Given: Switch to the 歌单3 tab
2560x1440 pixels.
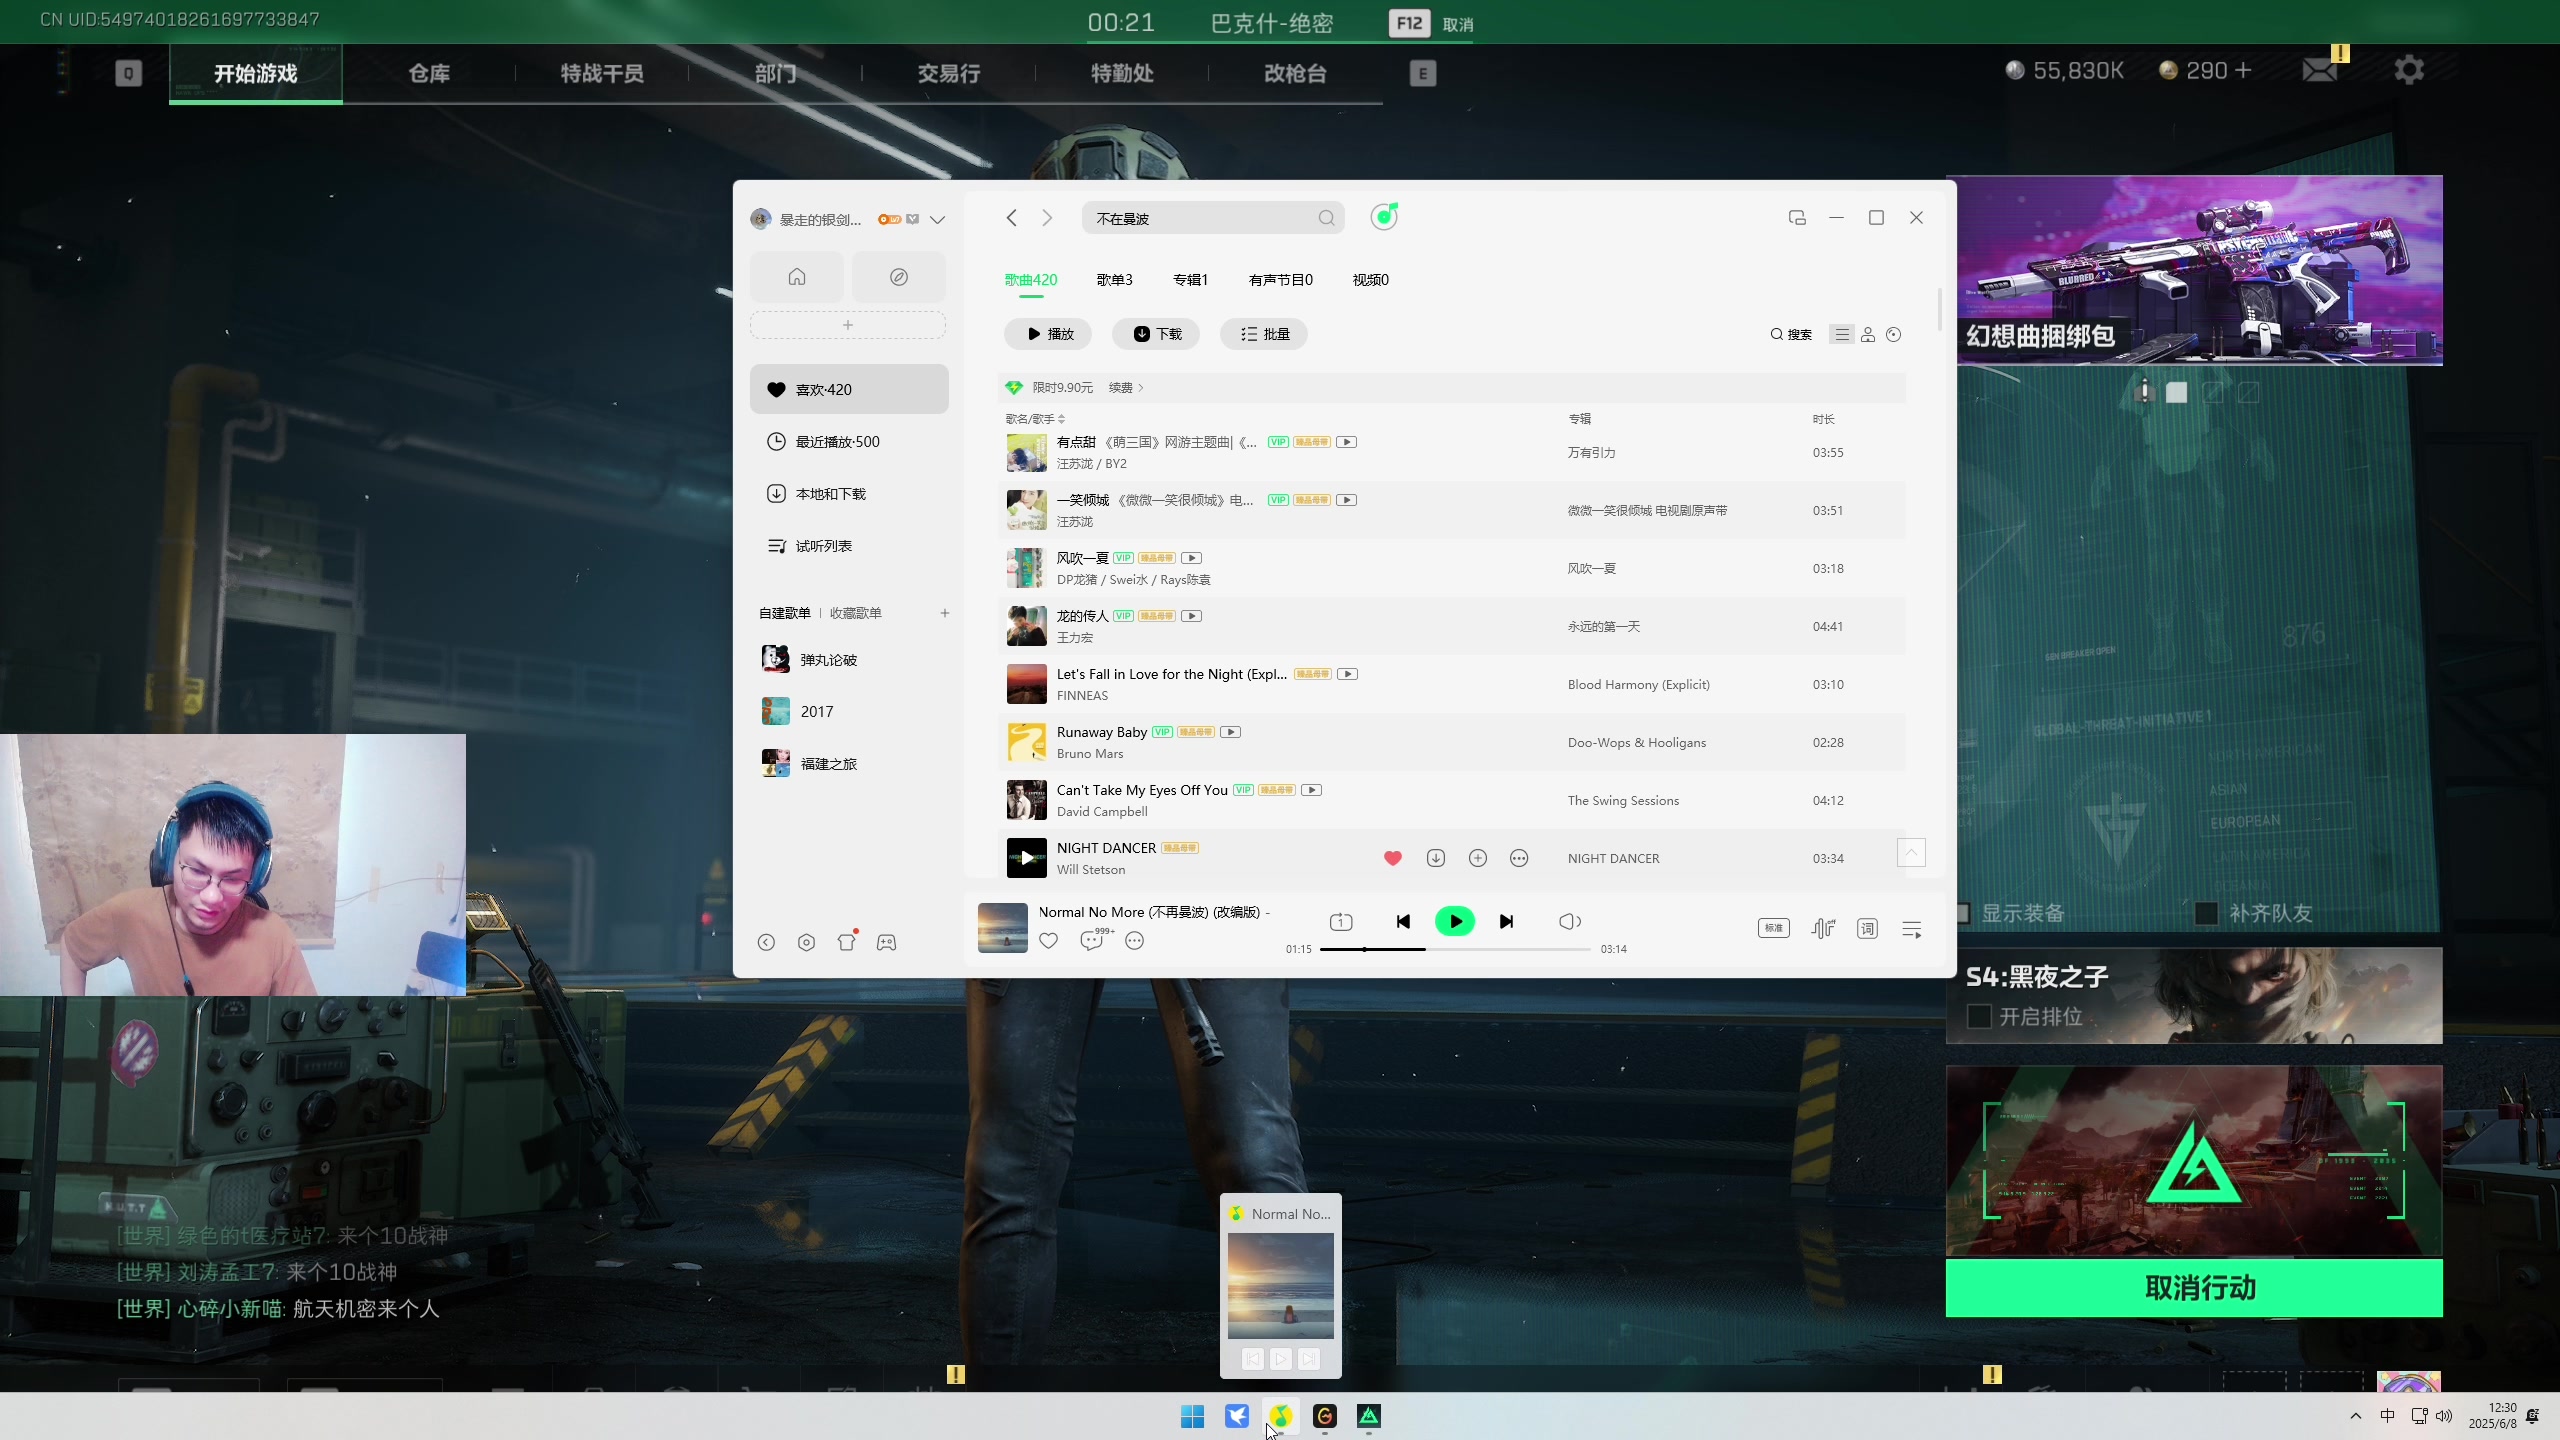Looking at the screenshot, I should [1114, 280].
